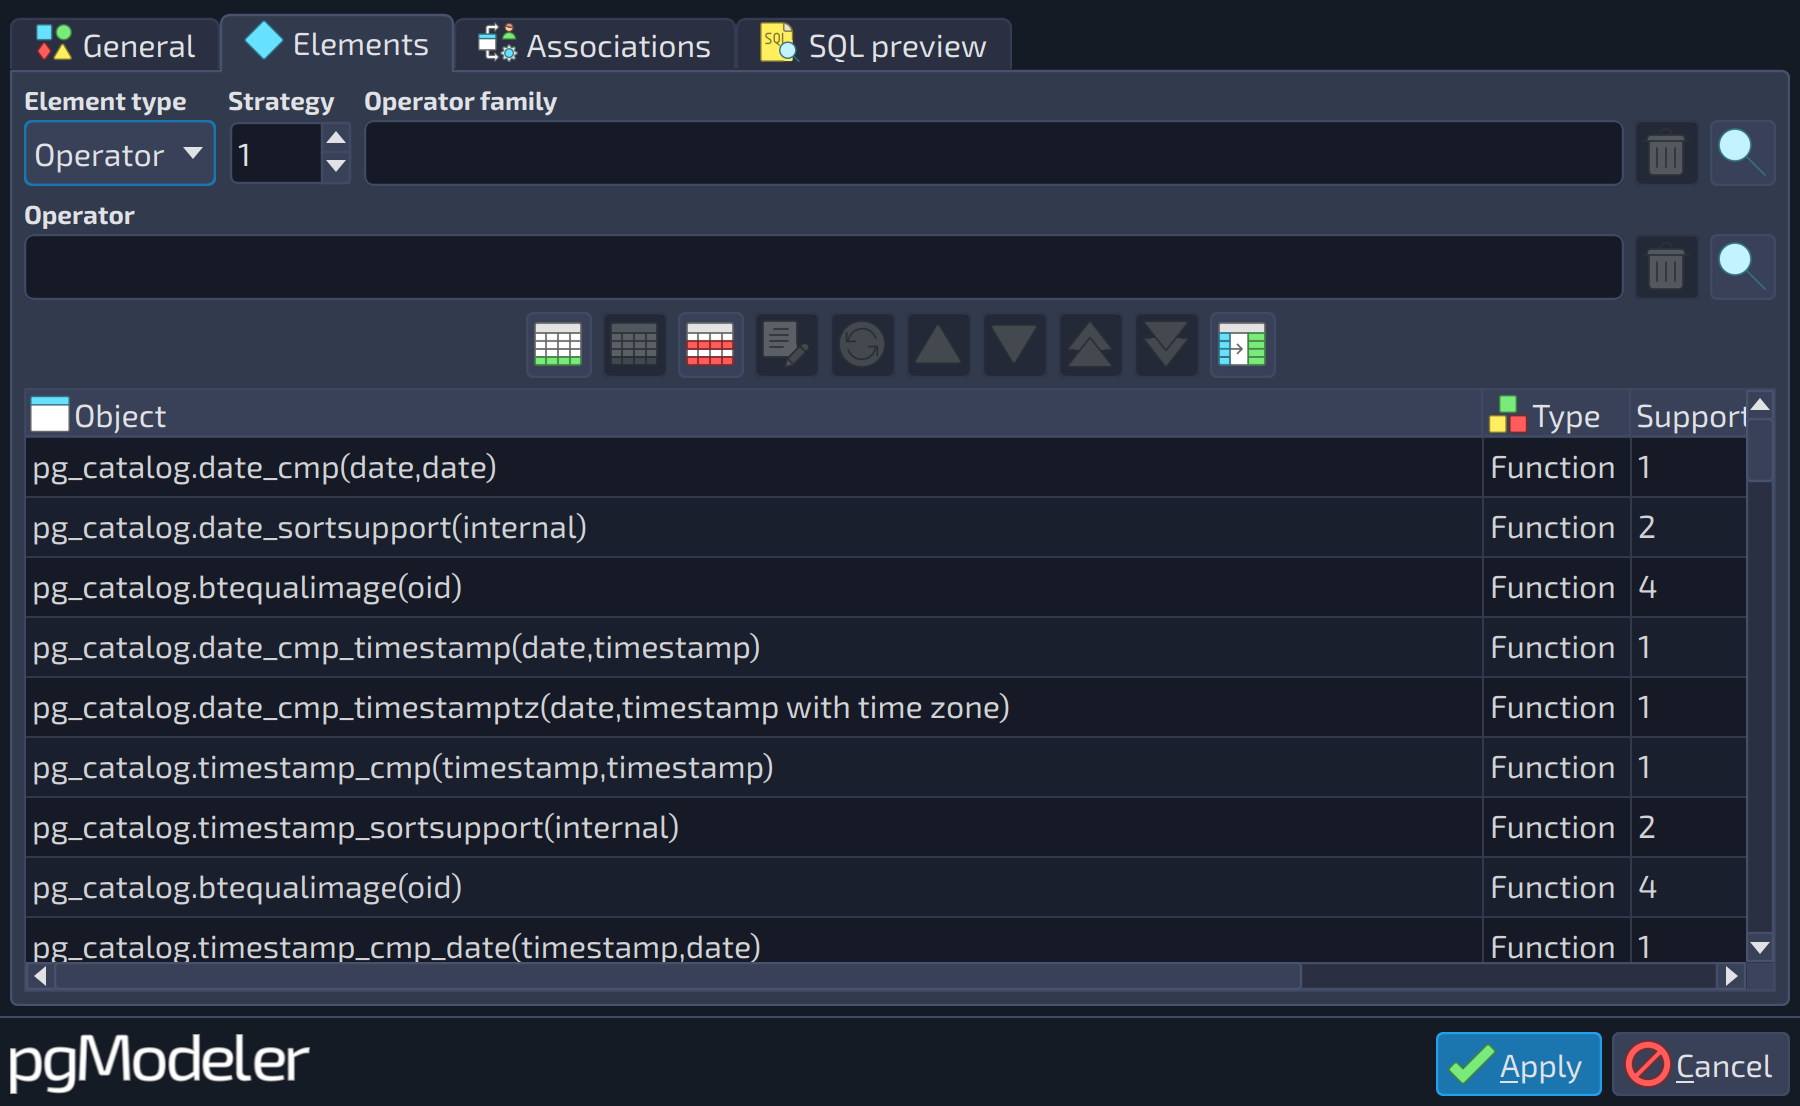Move the item up with the single up-arrow icon
1800x1106 pixels.
pos(938,345)
